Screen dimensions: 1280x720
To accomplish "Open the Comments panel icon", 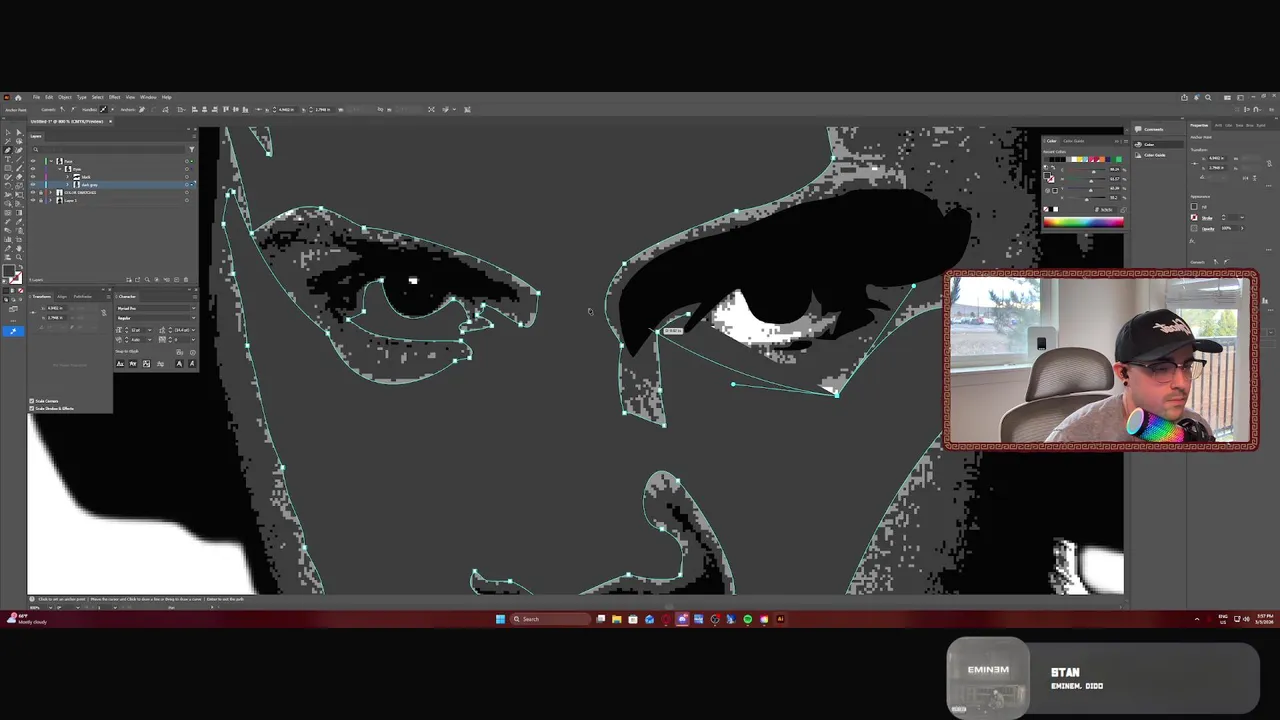I will tap(1138, 129).
